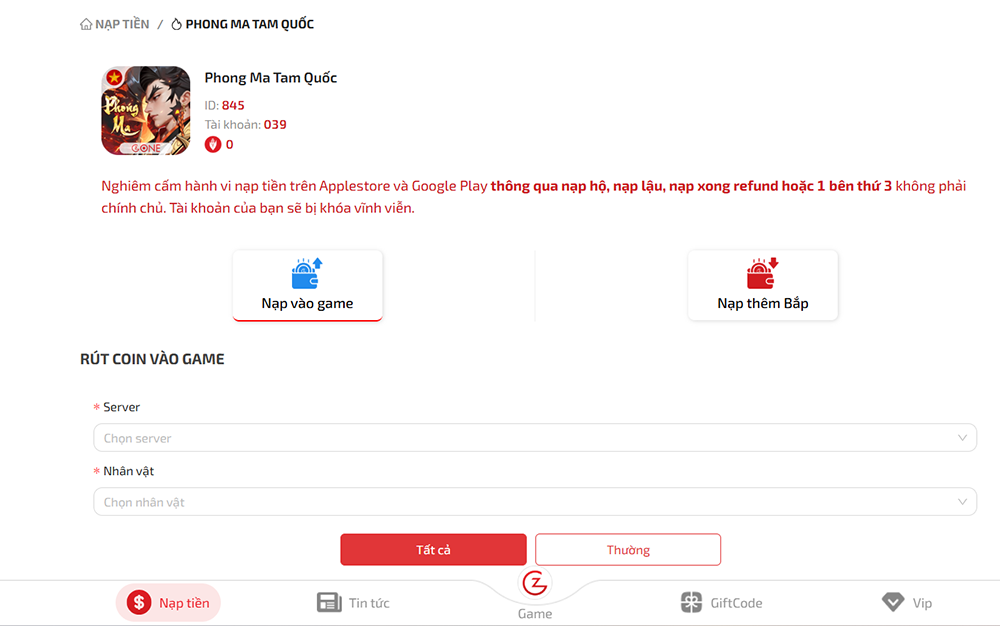Click the red wallet Nạp thêm Bắp icon

coord(762,273)
